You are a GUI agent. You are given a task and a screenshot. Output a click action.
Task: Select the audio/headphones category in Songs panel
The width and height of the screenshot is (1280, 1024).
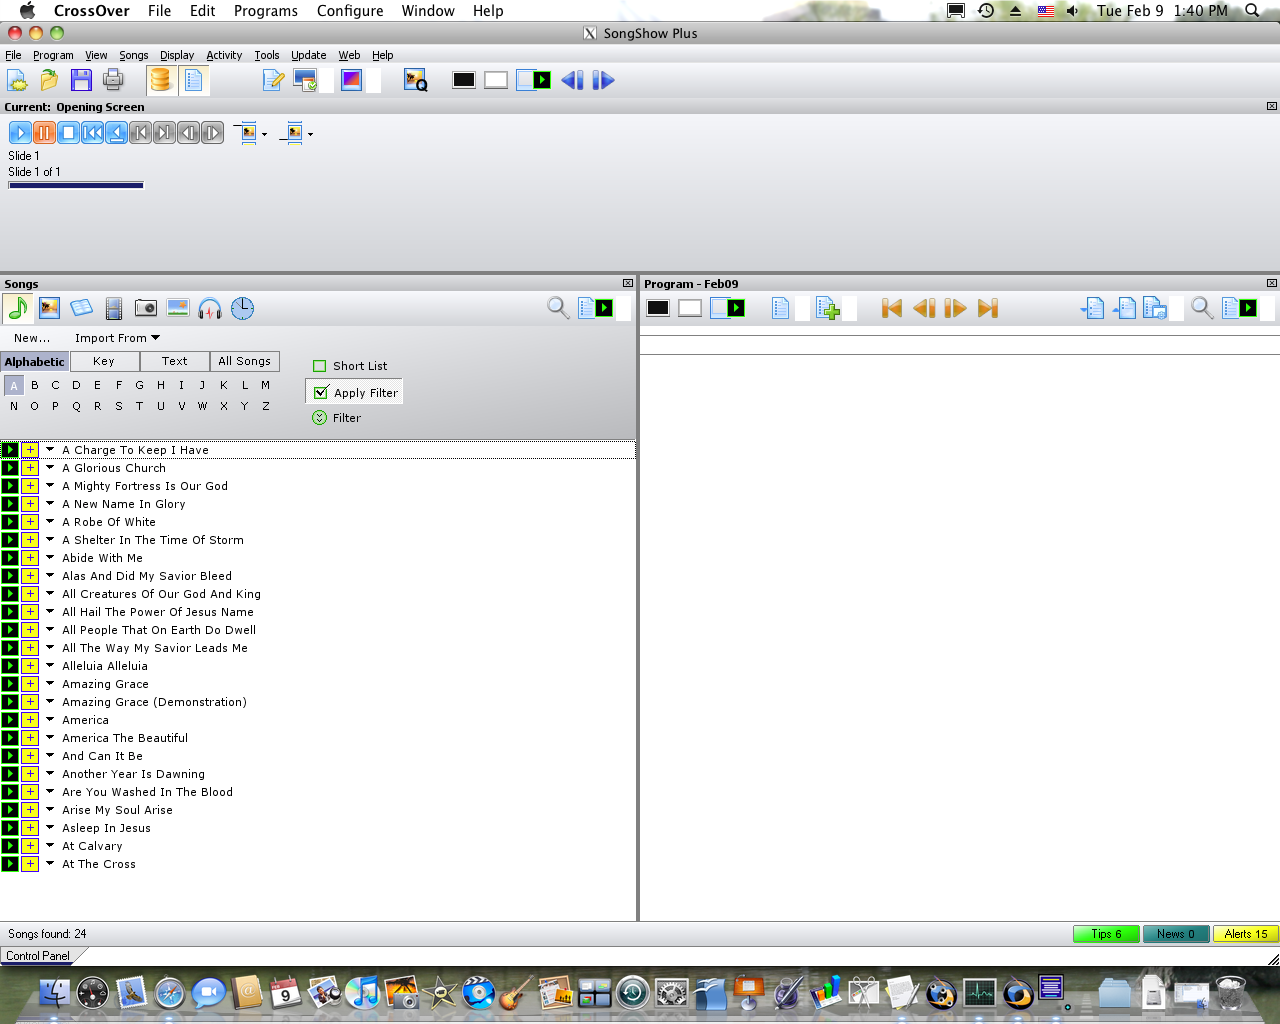210,308
